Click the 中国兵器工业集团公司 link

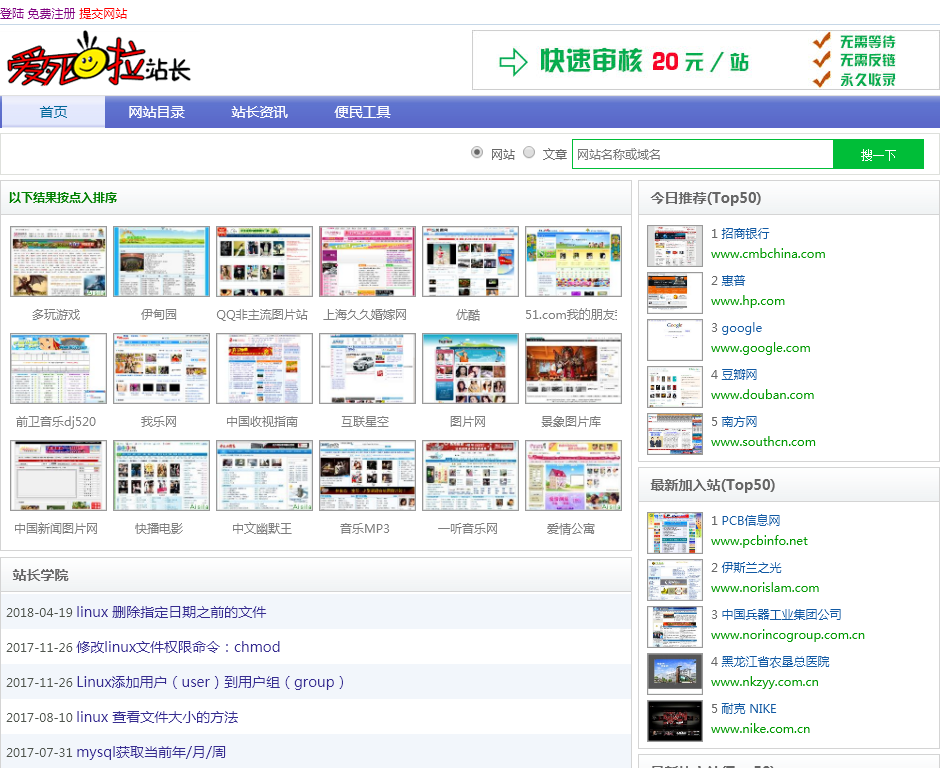pos(781,614)
